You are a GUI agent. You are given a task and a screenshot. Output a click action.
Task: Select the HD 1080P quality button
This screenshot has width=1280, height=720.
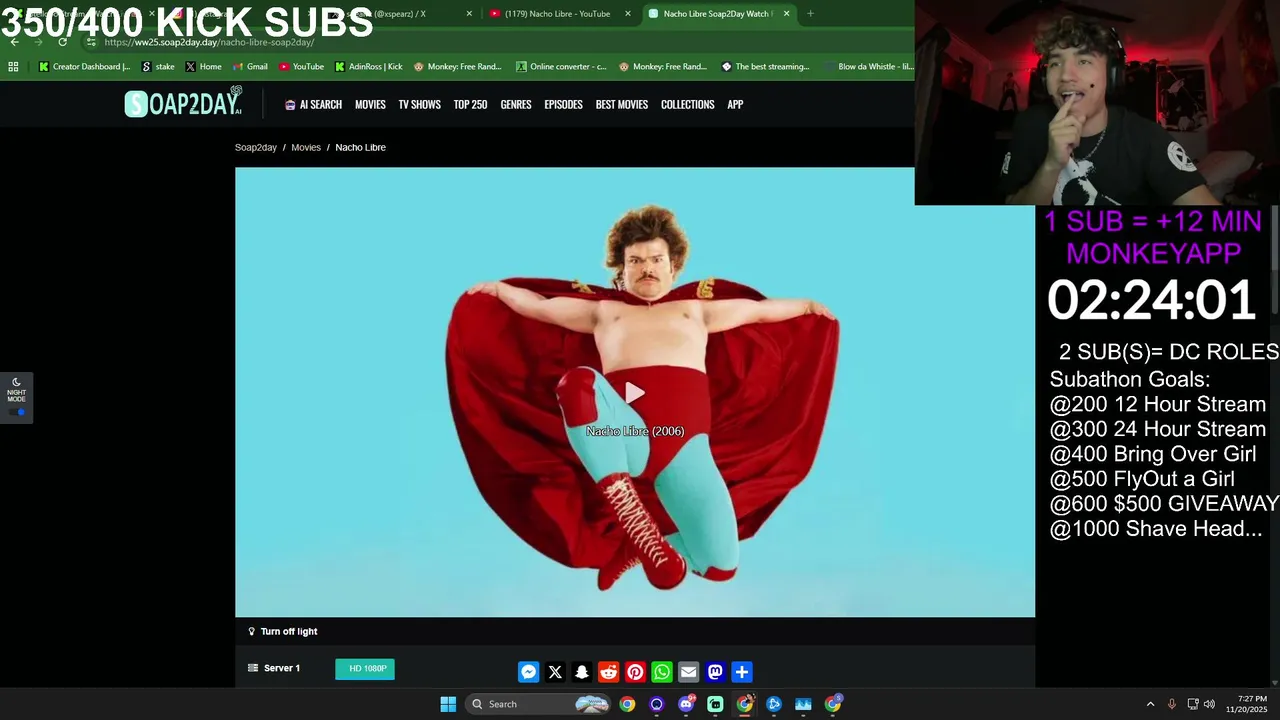[367, 668]
